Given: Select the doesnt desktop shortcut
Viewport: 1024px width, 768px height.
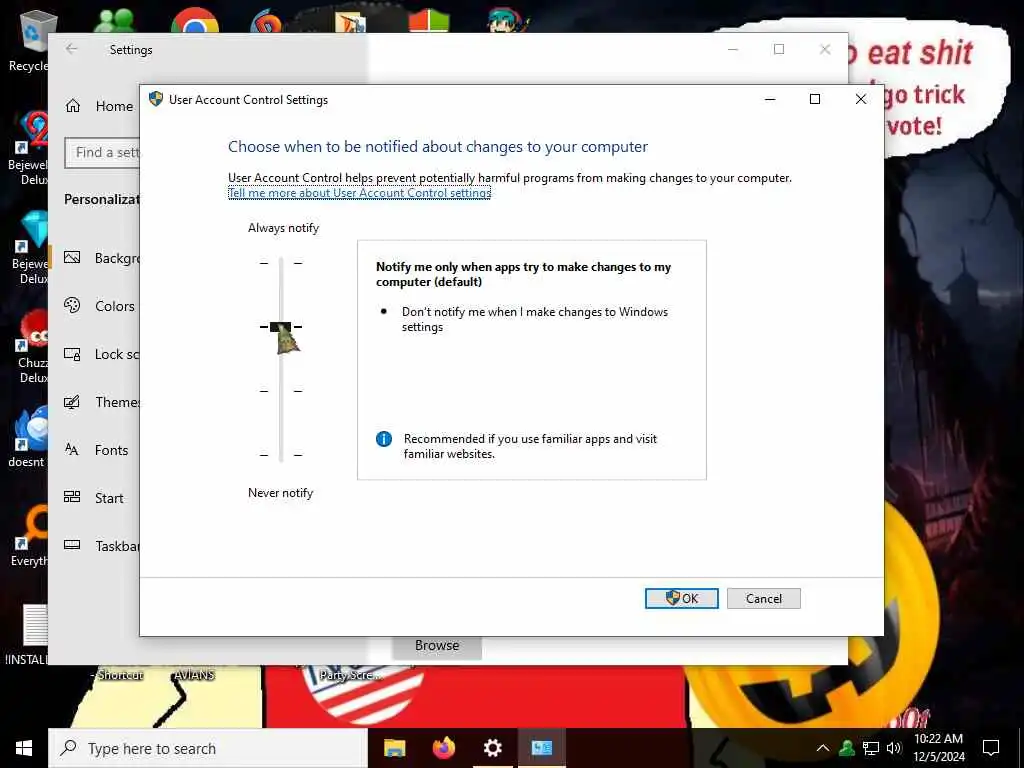Looking at the screenshot, I should (x=27, y=438).
